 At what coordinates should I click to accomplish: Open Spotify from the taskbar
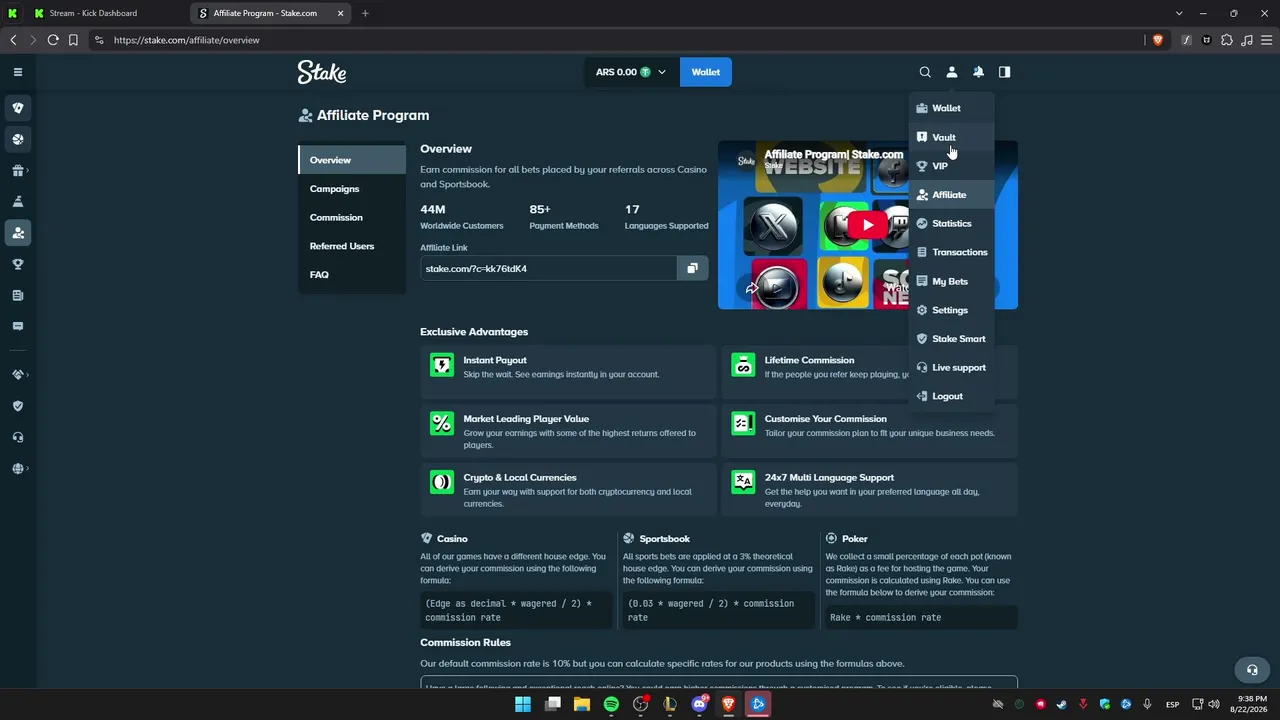[611, 704]
